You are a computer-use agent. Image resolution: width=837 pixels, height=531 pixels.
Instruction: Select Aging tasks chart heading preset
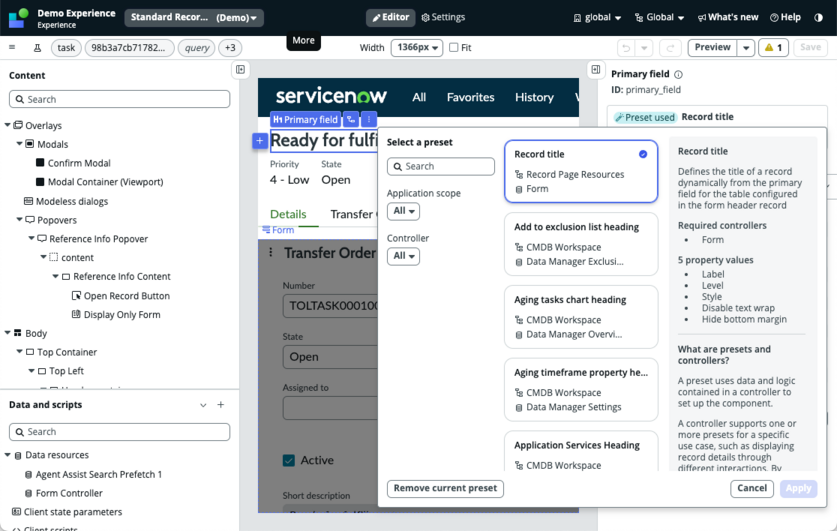click(581, 317)
